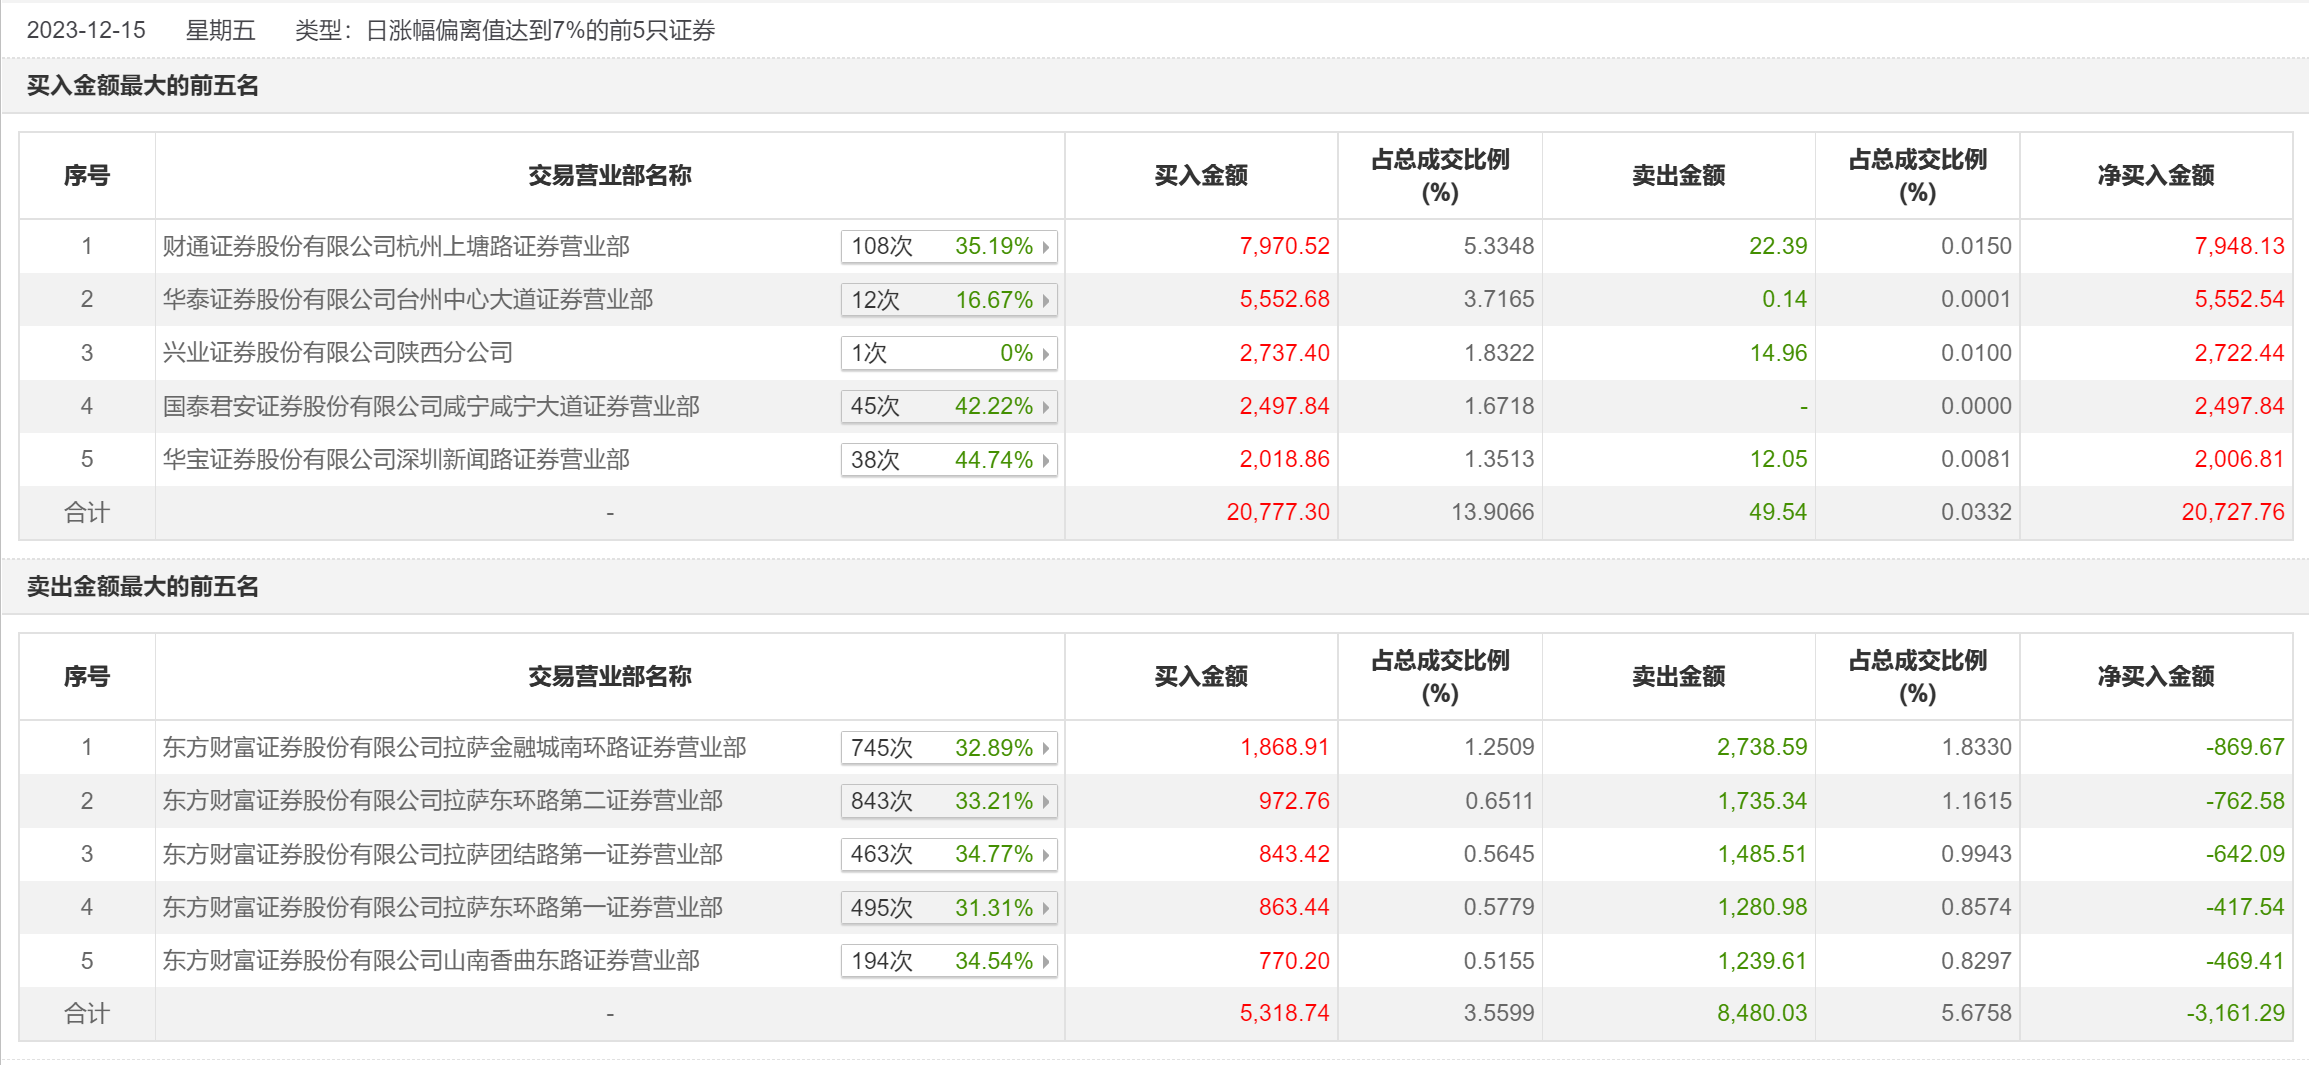The height and width of the screenshot is (1065, 2309).
Task: Open 财通证券杭州上塘路证券营业部 link
Action: 396,246
